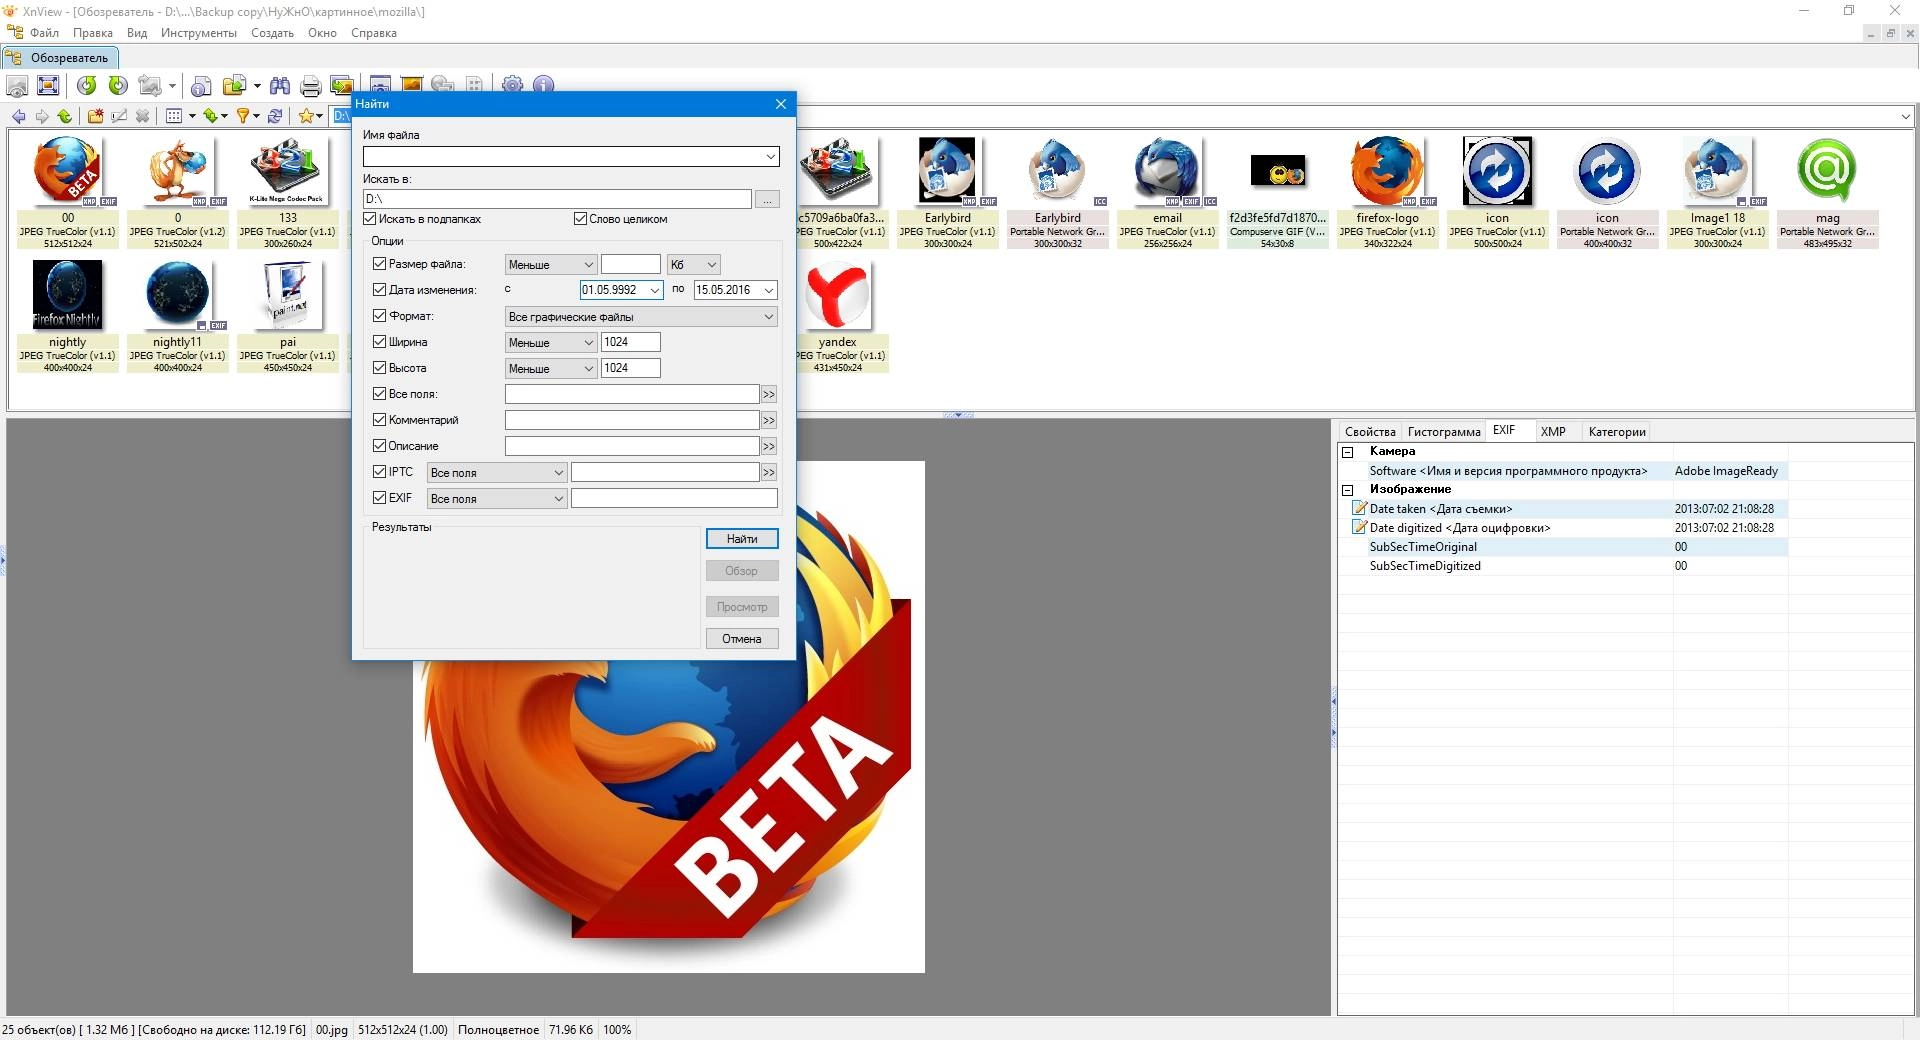The width and height of the screenshot is (1920, 1040).
Task: Navigate back with left arrow
Action: (18, 116)
